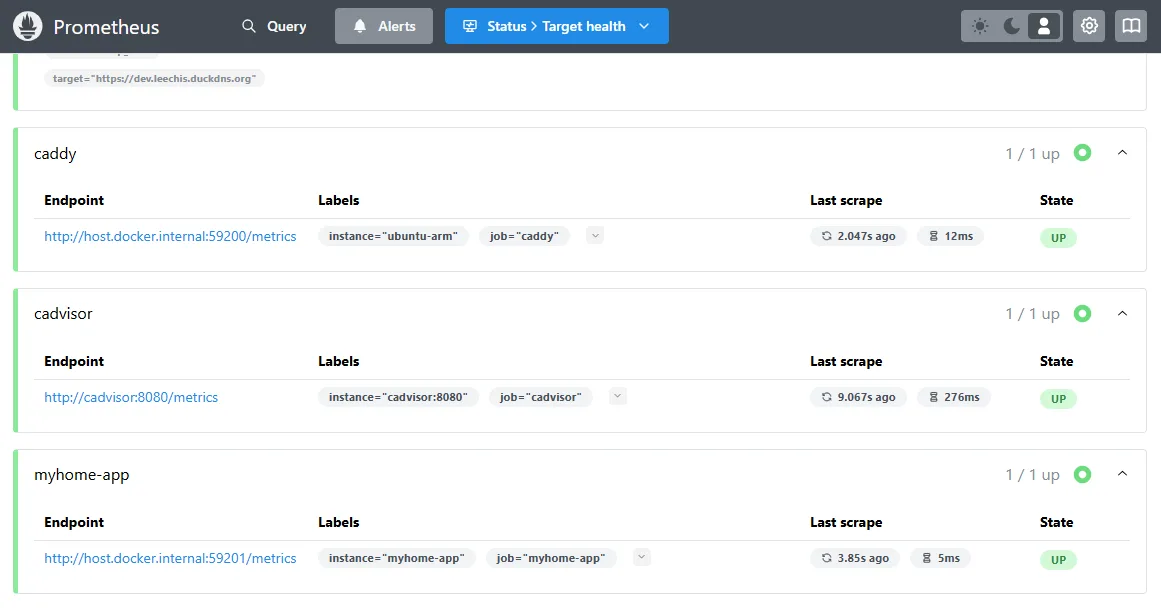Click the 5ms scrape duration badge
This screenshot has width=1161, height=610.
point(940,558)
